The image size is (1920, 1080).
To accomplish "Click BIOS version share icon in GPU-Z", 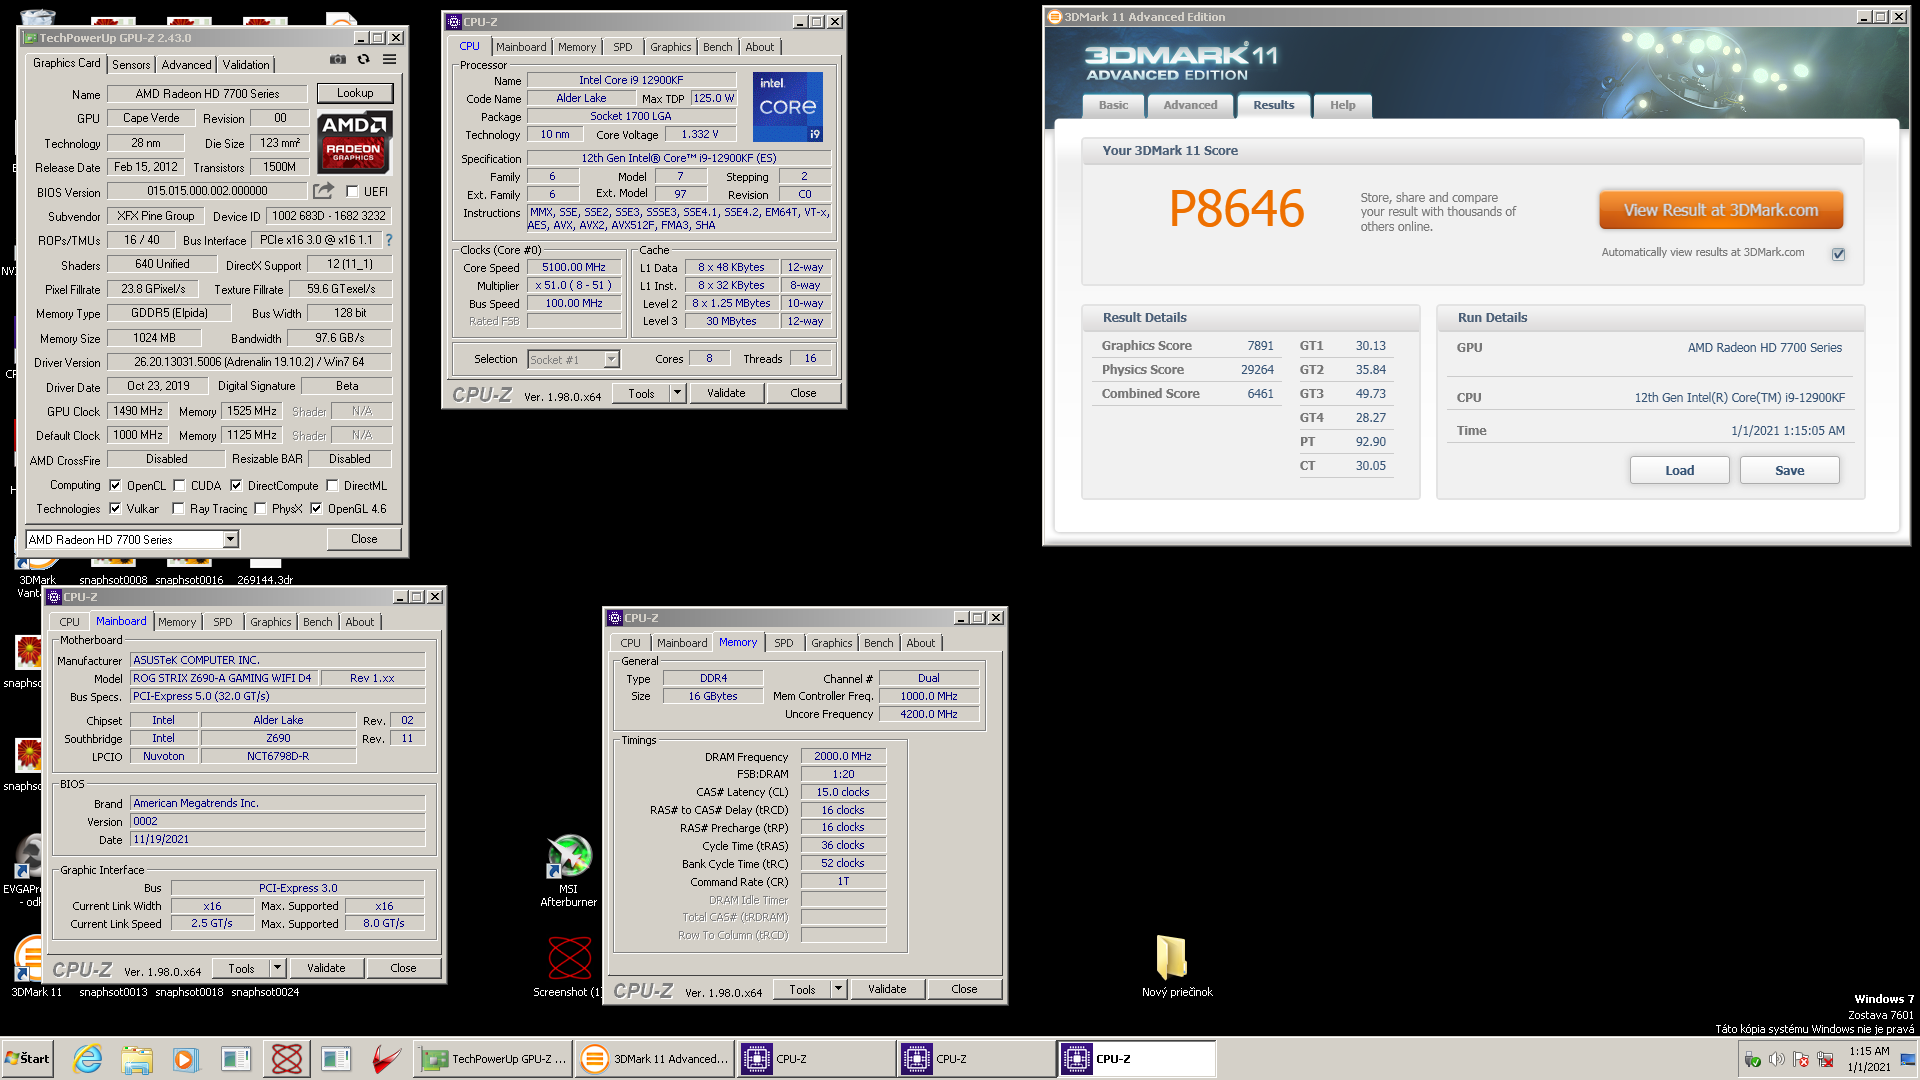I will click(x=323, y=191).
